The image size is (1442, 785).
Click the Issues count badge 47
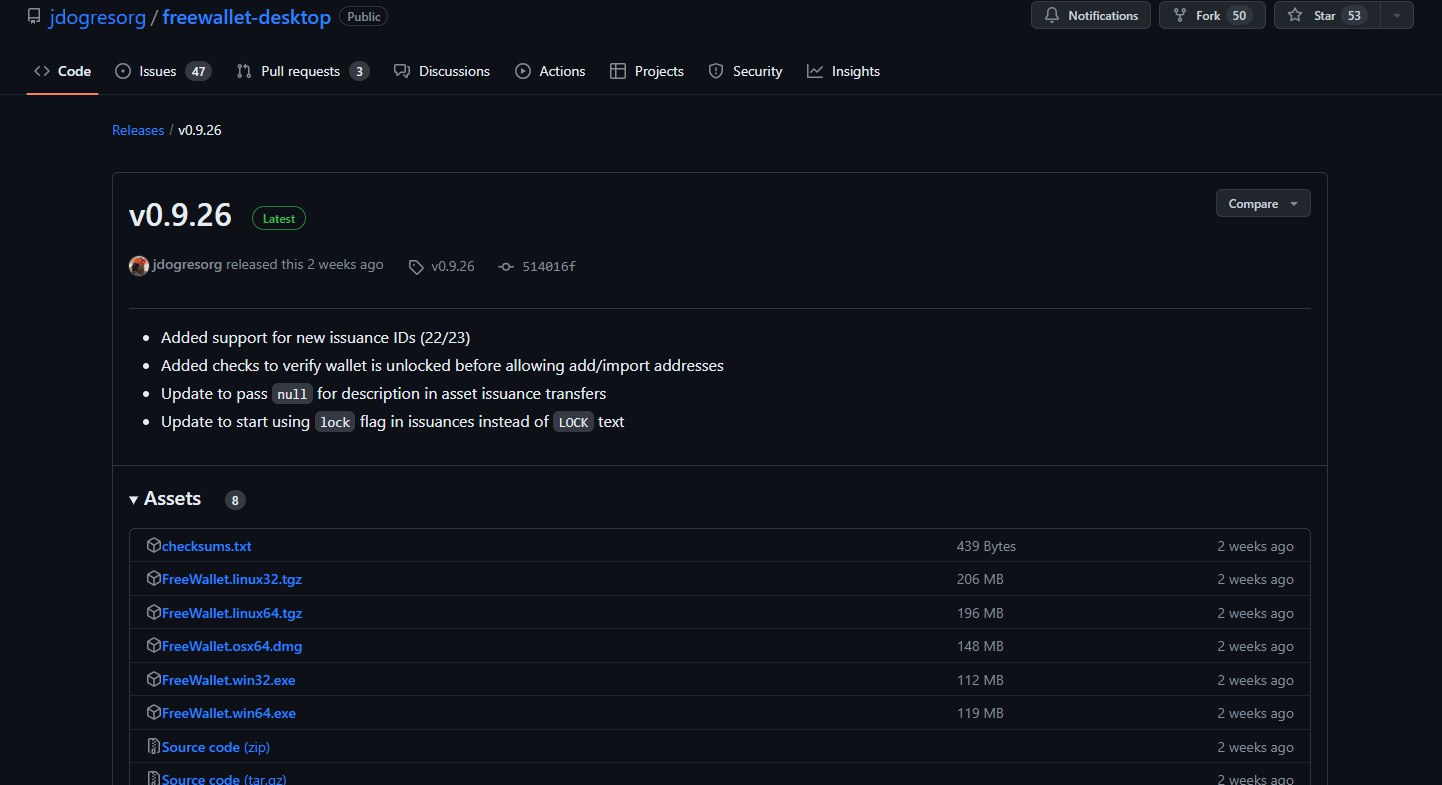tap(198, 71)
